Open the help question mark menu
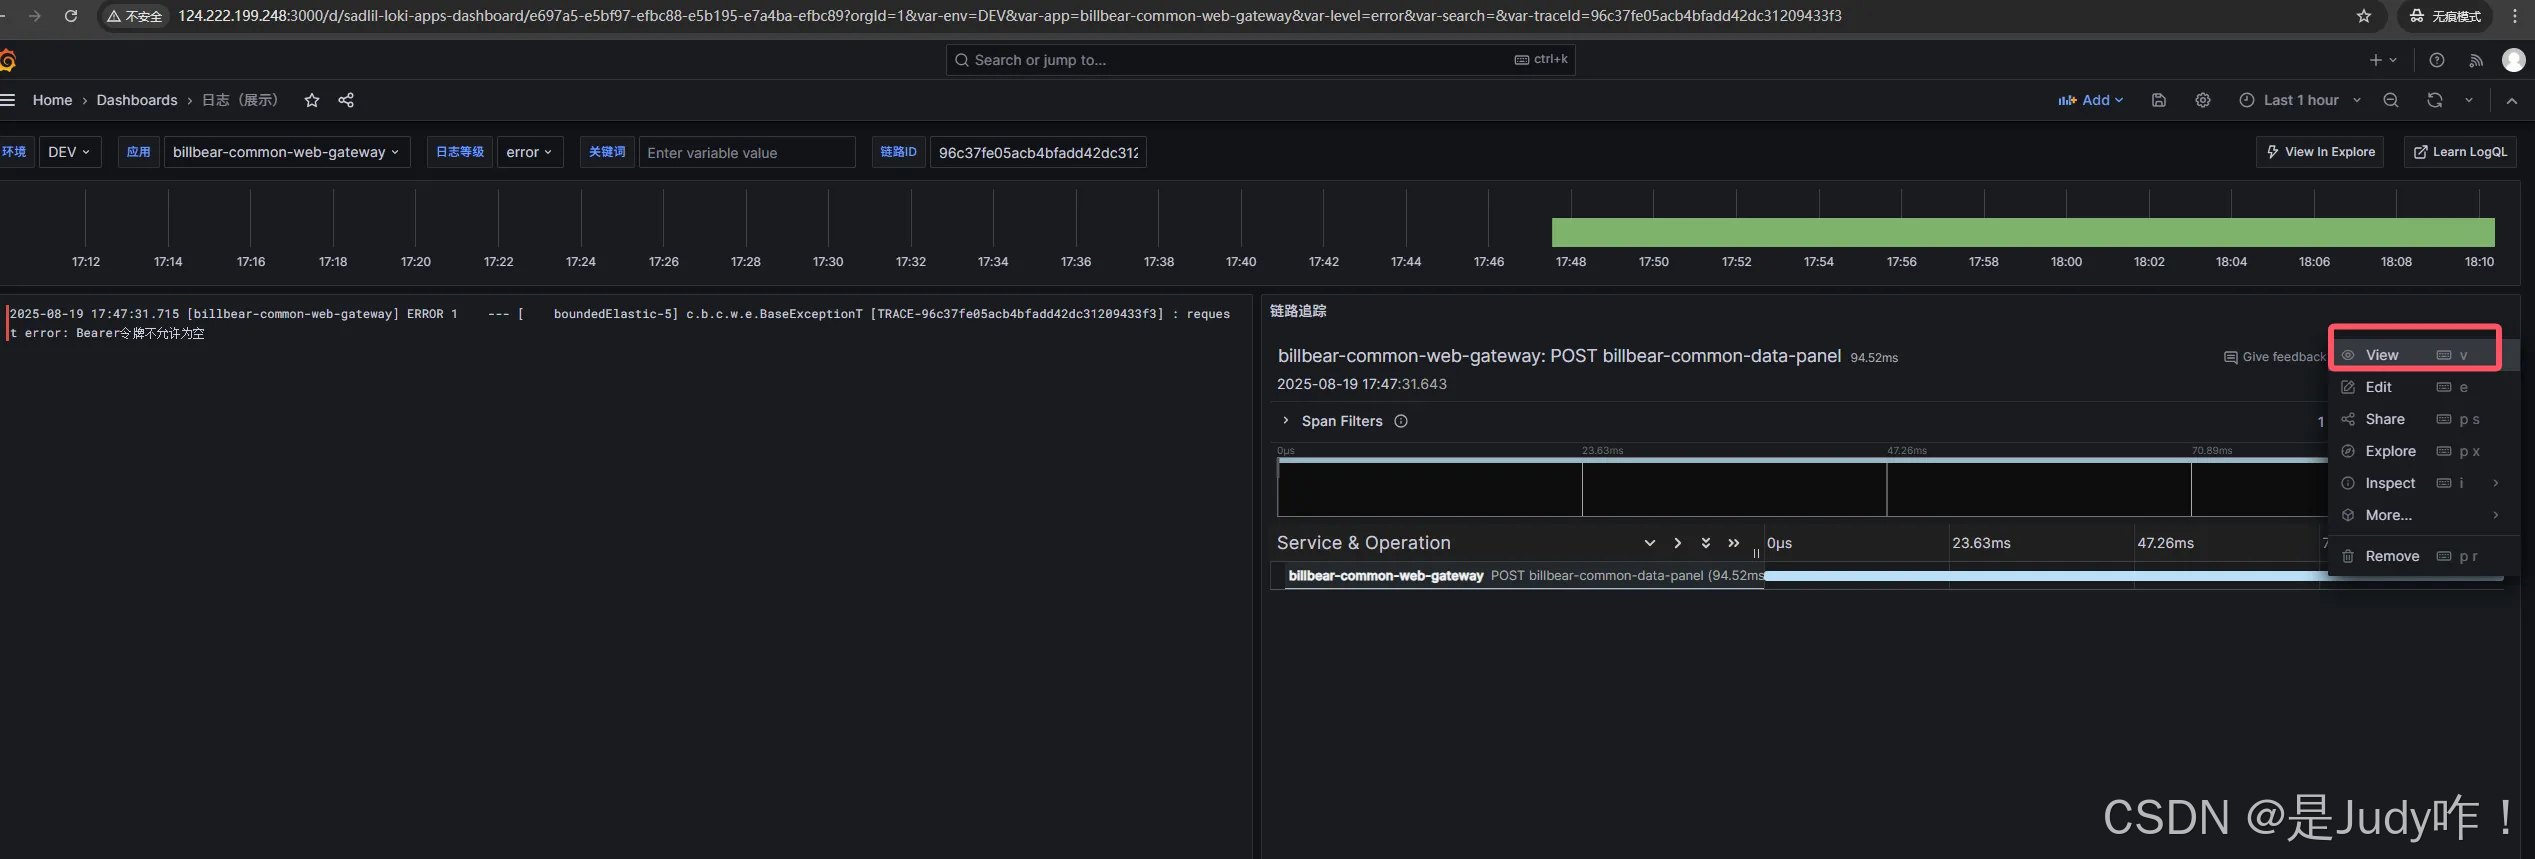 pyautogui.click(x=2437, y=60)
